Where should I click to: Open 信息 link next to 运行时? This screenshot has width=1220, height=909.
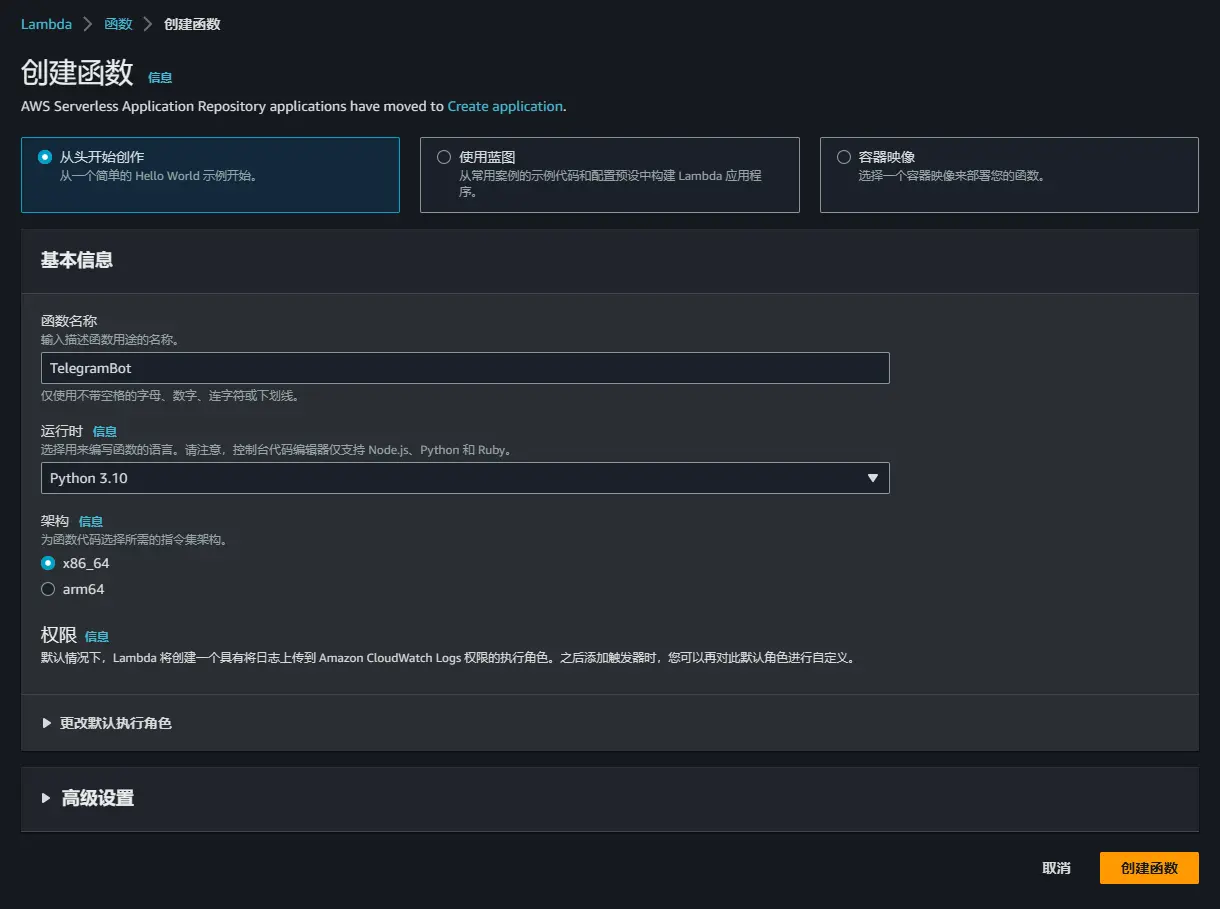click(105, 431)
